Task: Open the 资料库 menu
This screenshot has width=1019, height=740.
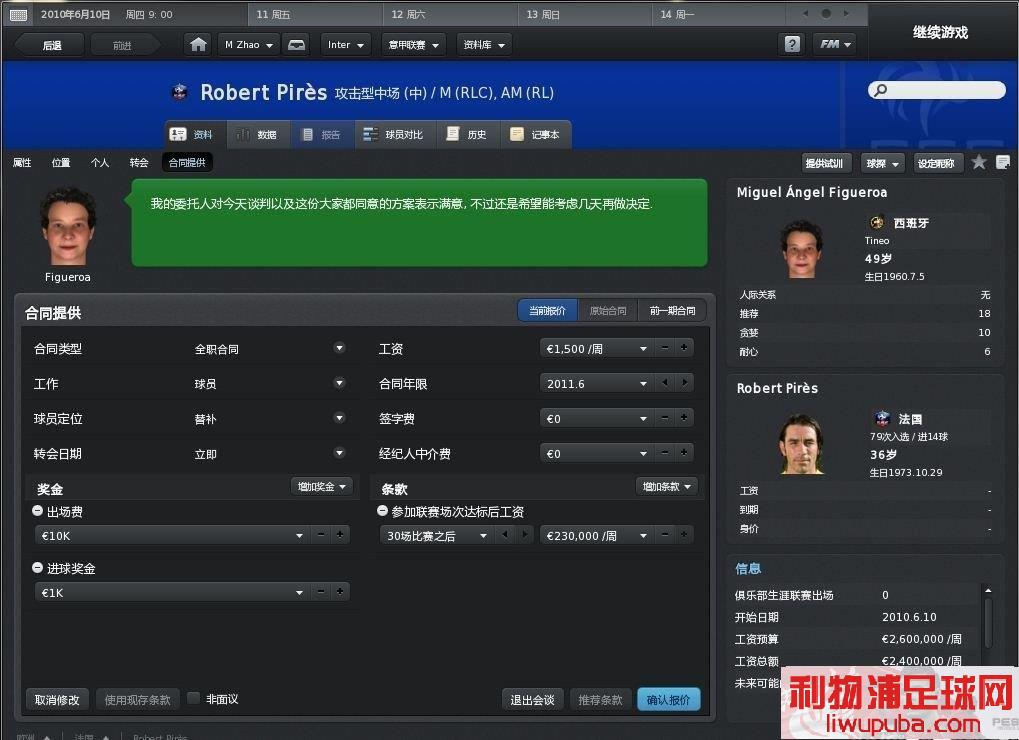Action: click(484, 45)
